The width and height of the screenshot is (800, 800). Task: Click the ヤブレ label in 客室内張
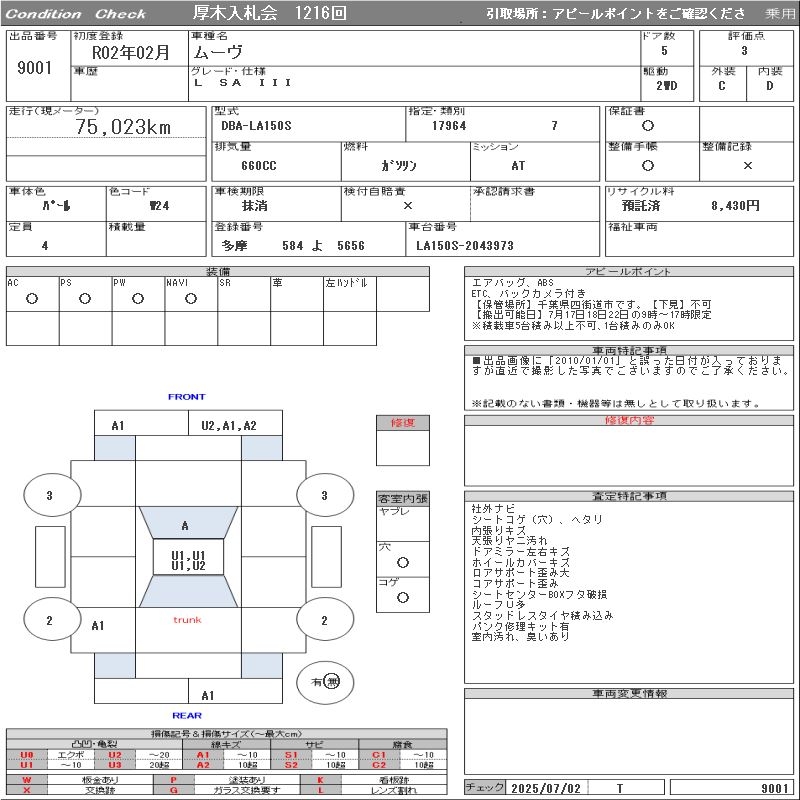(x=394, y=511)
